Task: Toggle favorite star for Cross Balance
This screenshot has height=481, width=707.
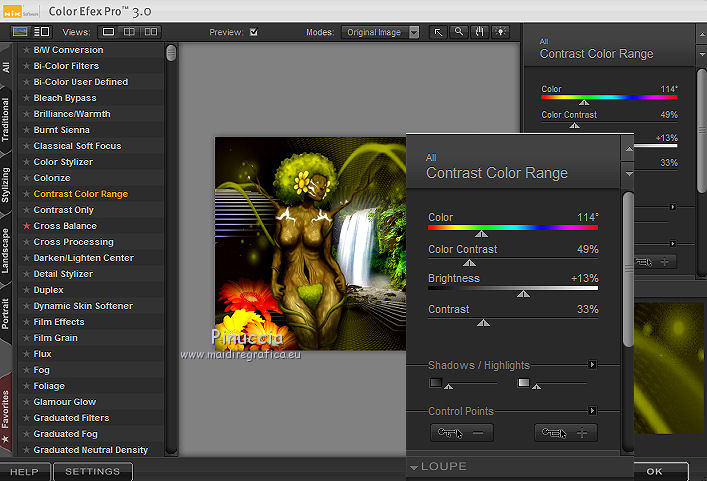Action: 27,226
